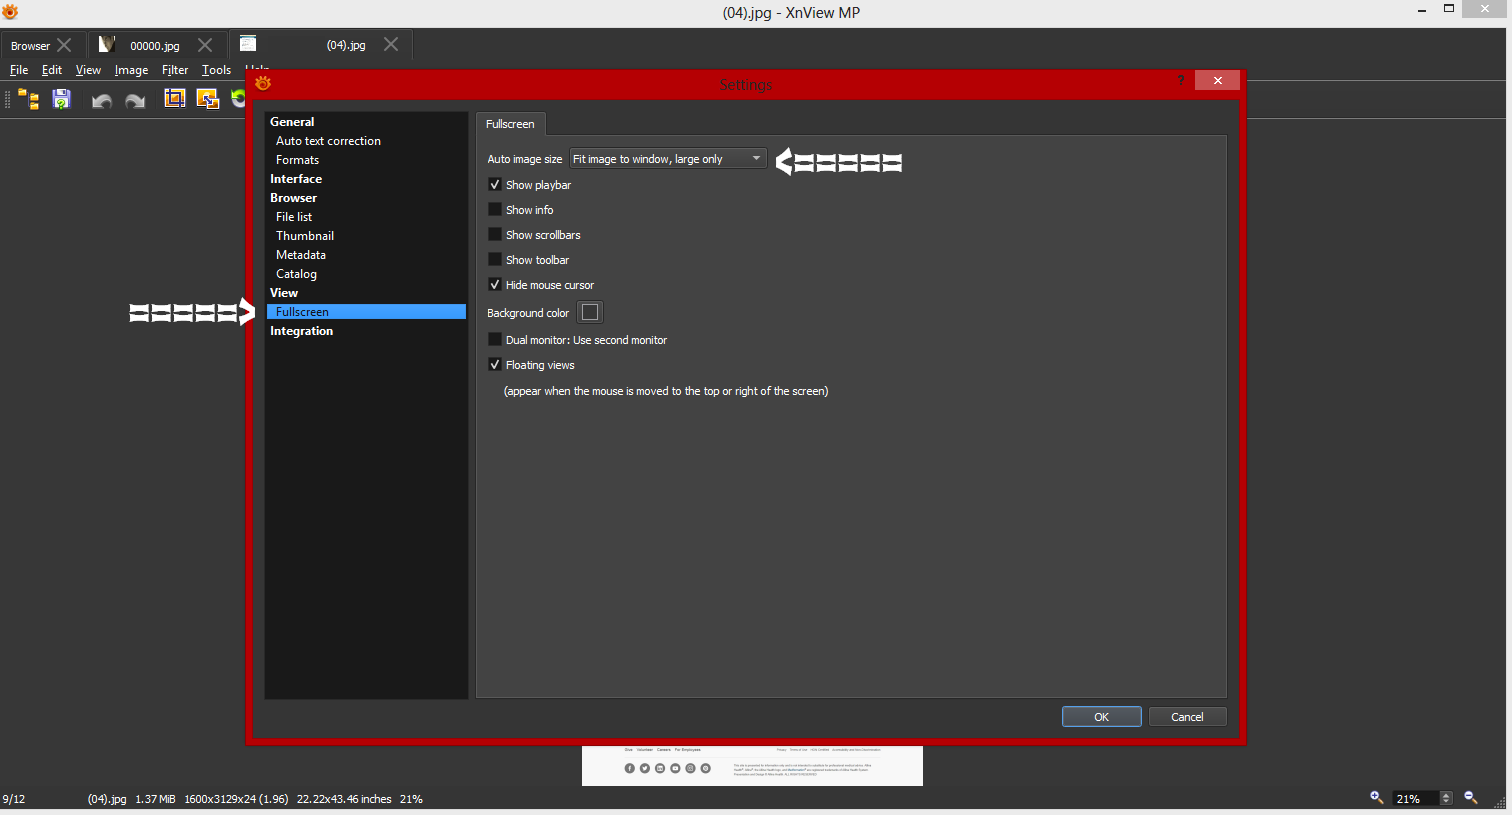The image size is (1512, 815).
Task: Toggle the Hide mouse cursor checkbox
Action: pos(495,285)
